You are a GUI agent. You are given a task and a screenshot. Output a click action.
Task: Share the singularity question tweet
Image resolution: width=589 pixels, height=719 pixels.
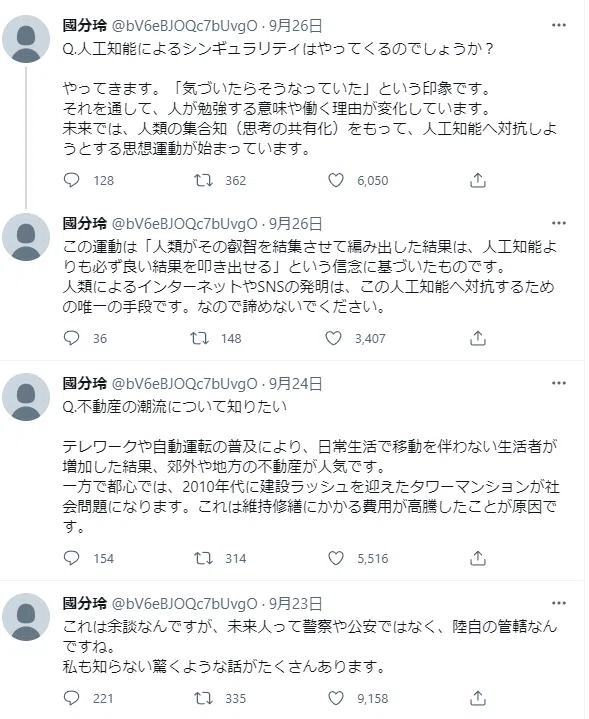(x=478, y=180)
